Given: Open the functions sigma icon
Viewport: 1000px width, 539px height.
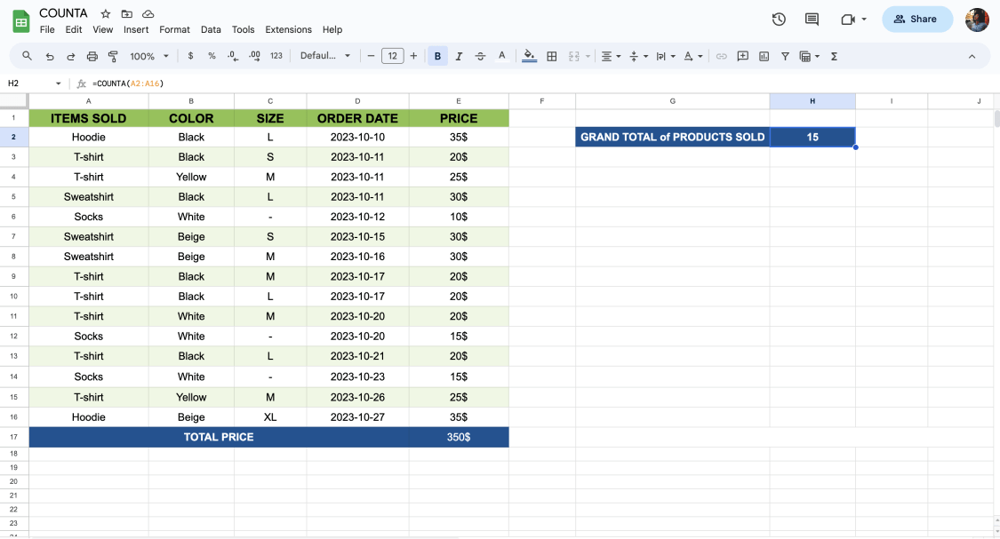Looking at the screenshot, I should coord(834,57).
